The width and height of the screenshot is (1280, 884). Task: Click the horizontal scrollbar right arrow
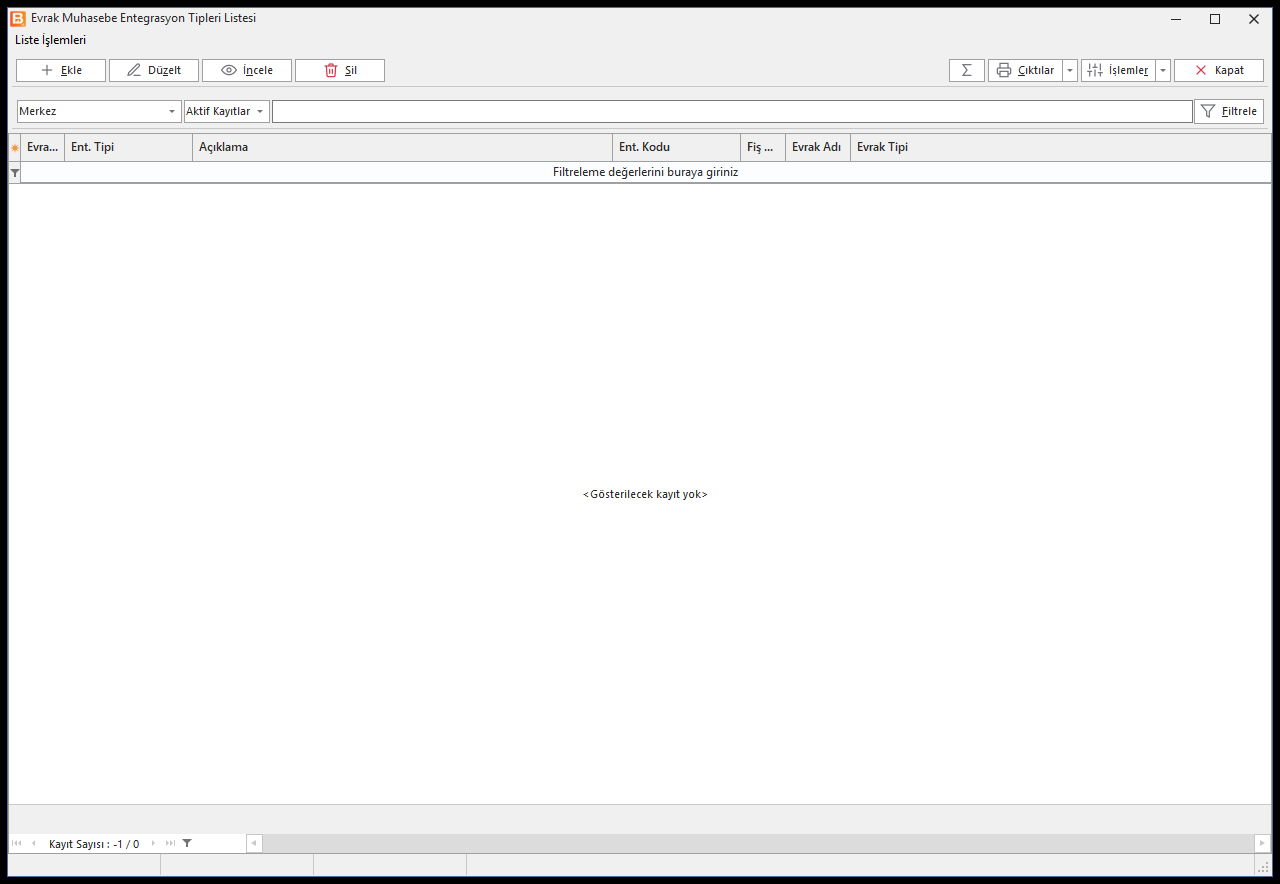[1263, 844]
